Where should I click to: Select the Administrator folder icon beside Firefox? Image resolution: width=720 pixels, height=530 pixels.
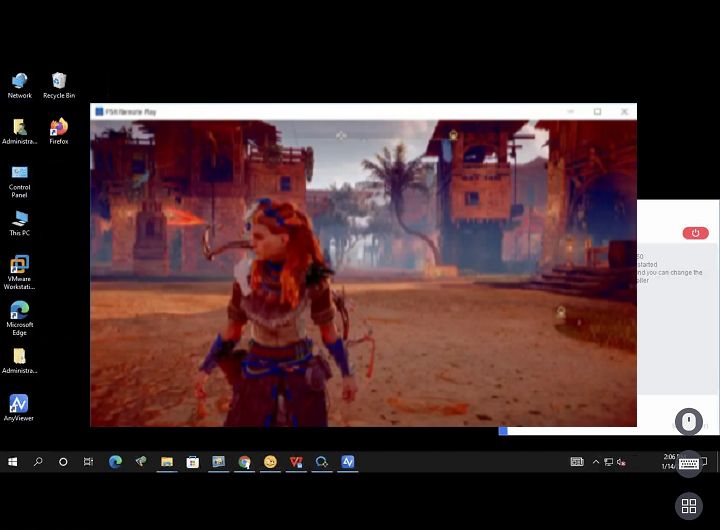tap(19, 131)
